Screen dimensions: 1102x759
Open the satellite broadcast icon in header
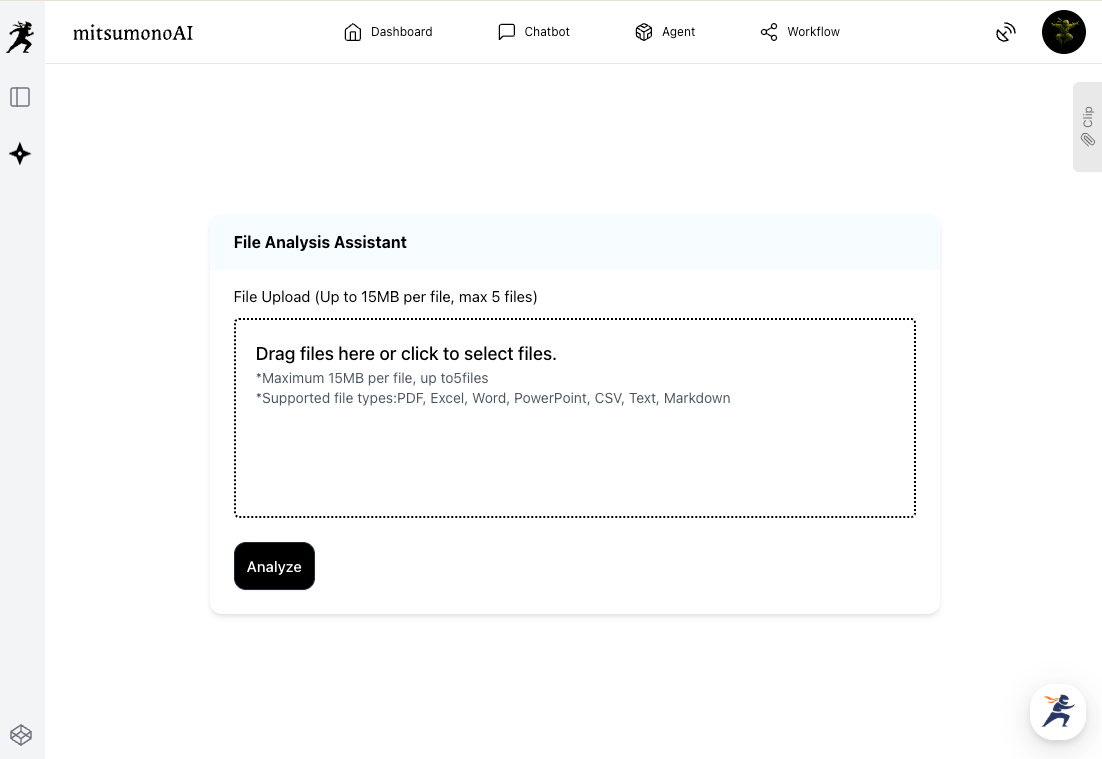(1006, 32)
